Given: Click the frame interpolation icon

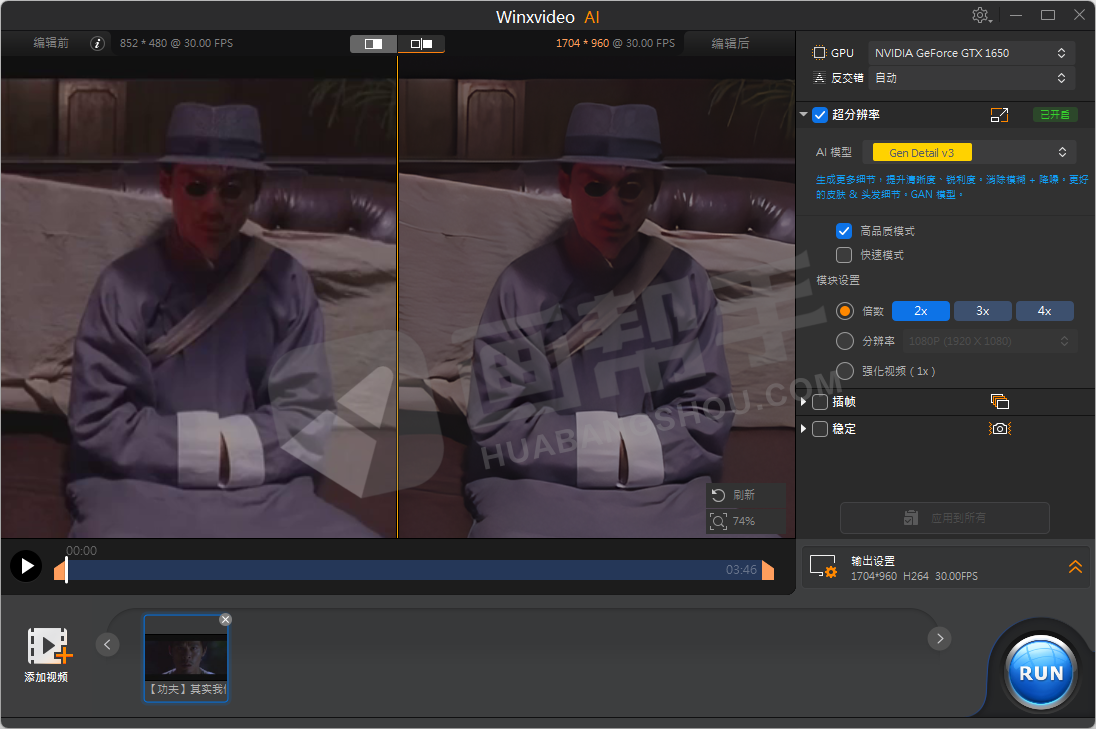Looking at the screenshot, I should [x=1000, y=402].
